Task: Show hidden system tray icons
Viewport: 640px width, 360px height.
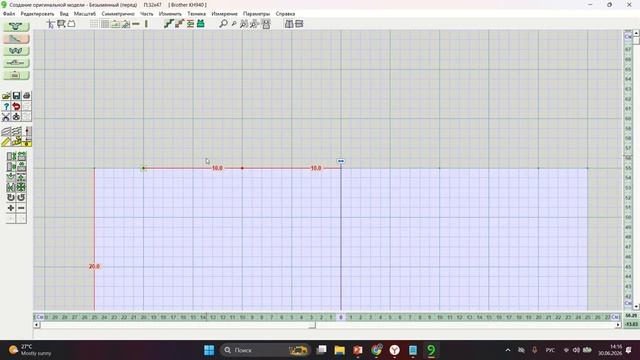Action: [508, 350]
